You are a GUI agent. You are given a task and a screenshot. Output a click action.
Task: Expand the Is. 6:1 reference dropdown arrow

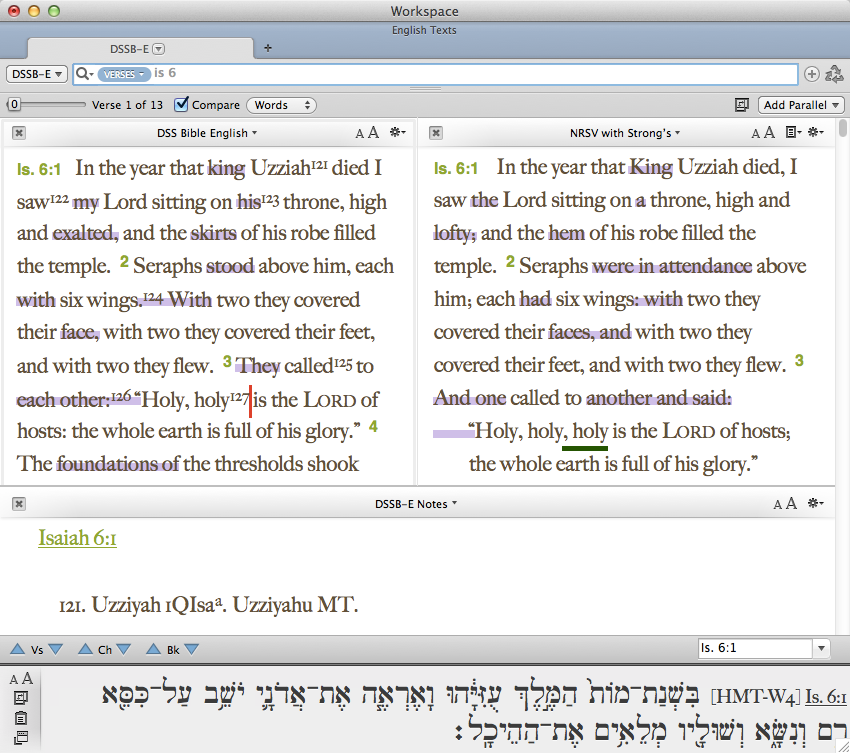point(821,648)
